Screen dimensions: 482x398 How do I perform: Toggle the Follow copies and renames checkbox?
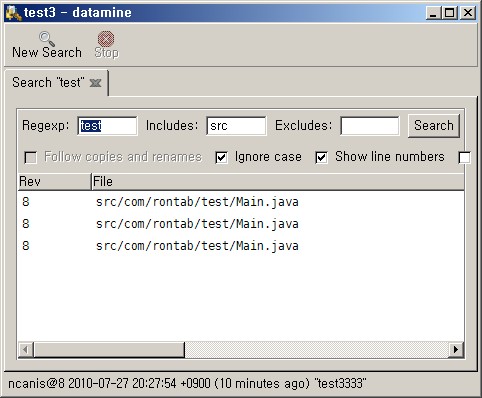click(31, 157)
